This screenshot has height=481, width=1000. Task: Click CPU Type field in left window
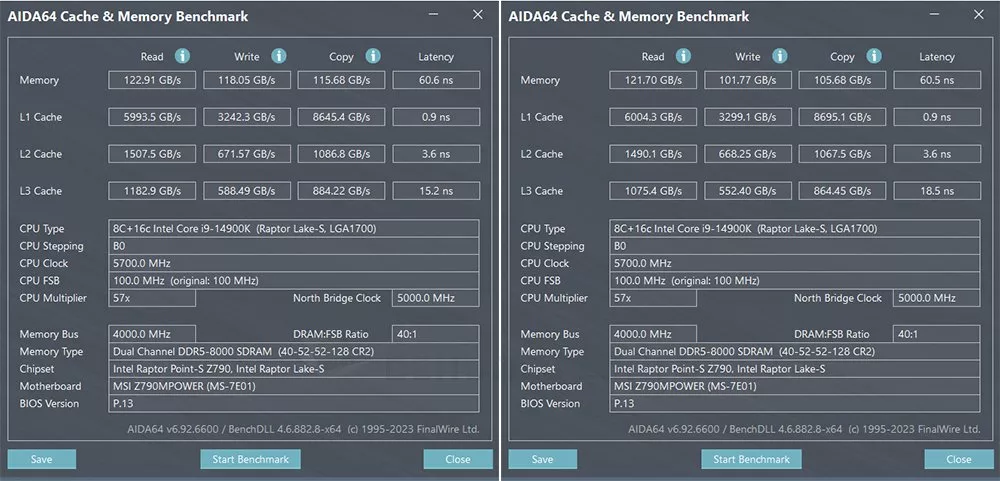(x=294, y=228)
